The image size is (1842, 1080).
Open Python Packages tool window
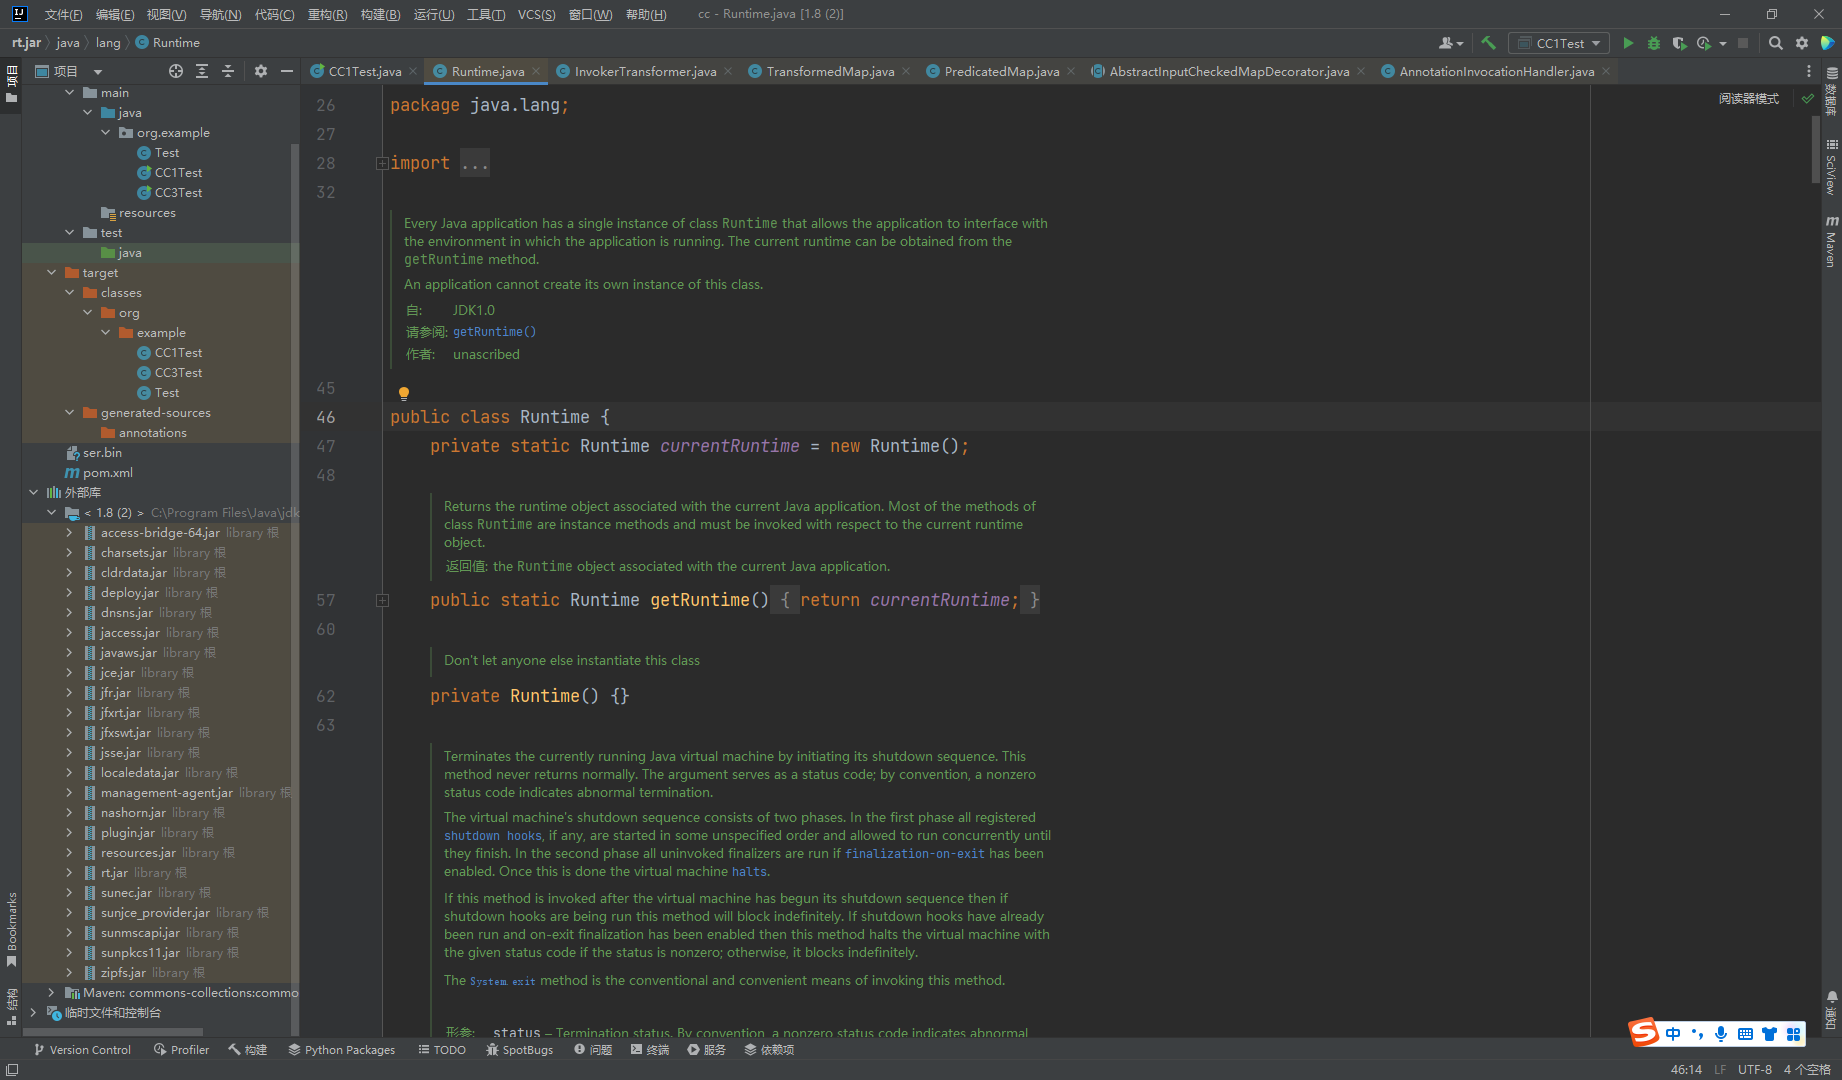(x=342, y=1050)
